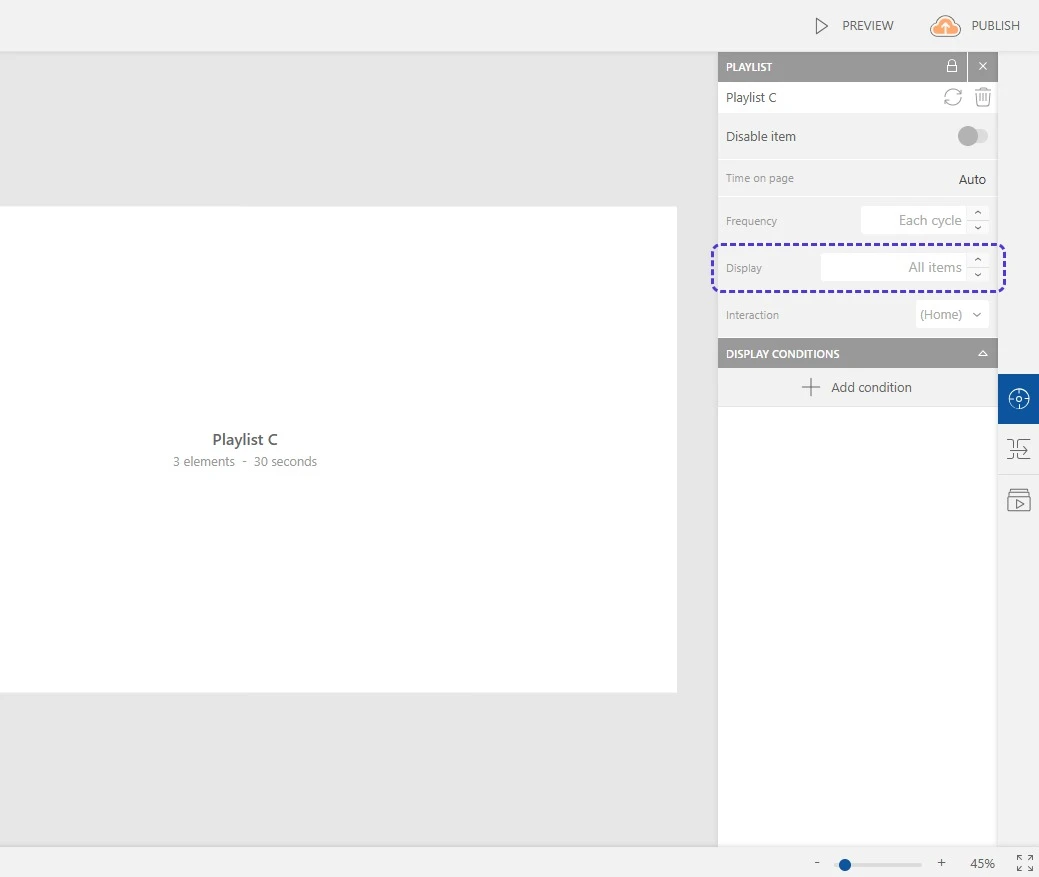Click the zoom in plus icon
1039x877 pixels.
point(941,863)
